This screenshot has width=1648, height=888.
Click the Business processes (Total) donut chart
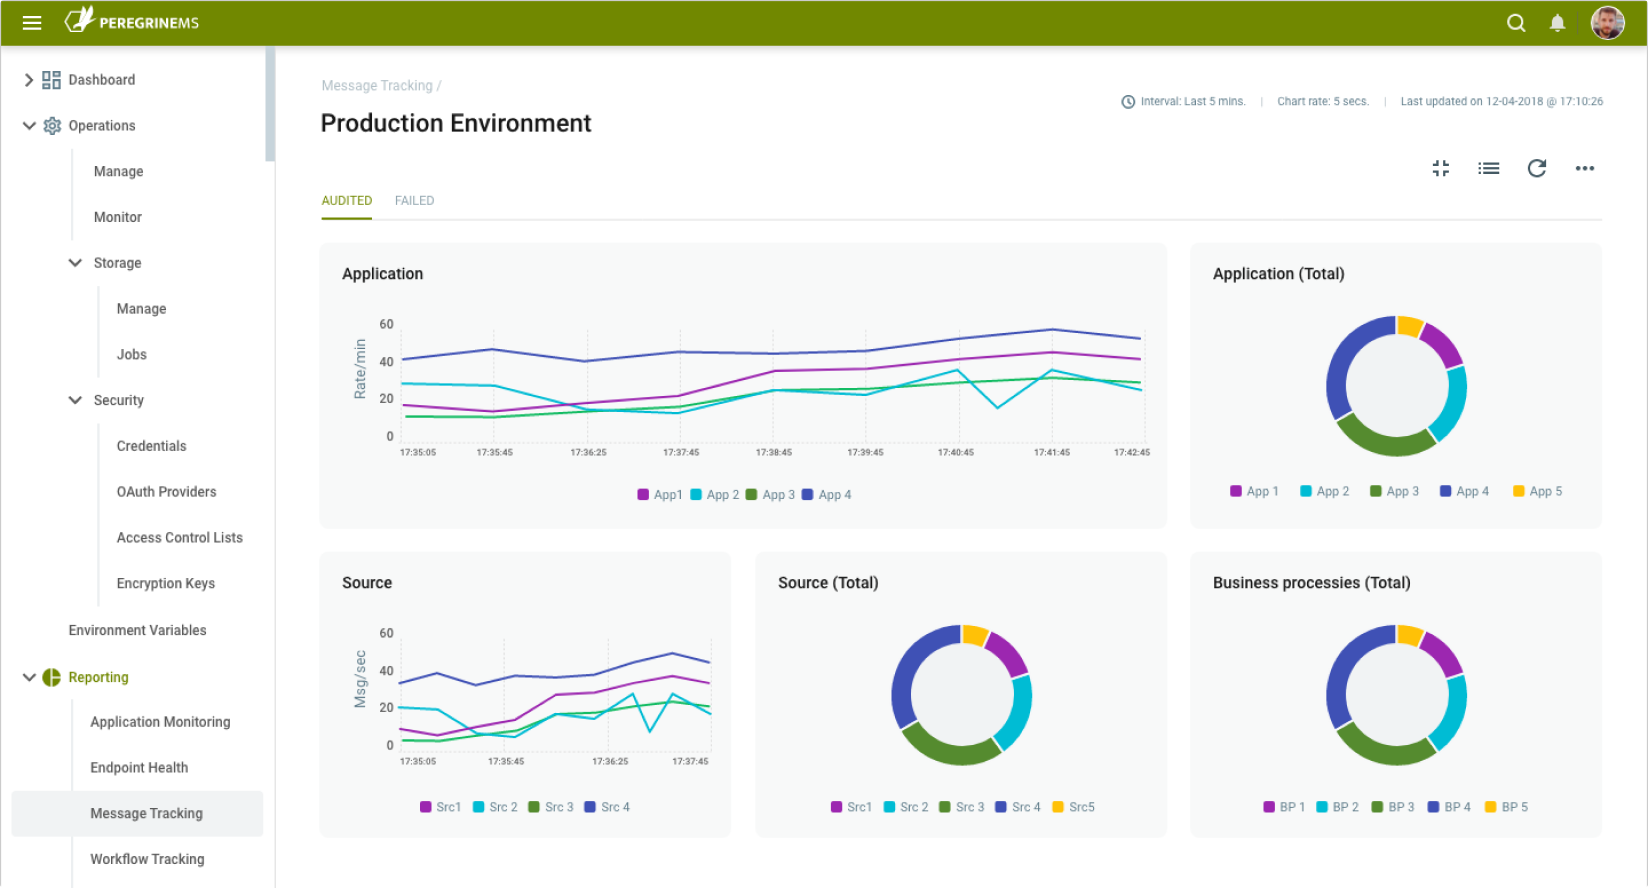point(1396,695)
